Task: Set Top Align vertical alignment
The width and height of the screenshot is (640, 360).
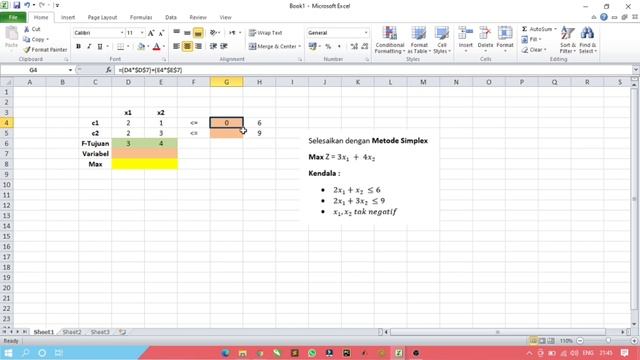Action: [176, 33]
